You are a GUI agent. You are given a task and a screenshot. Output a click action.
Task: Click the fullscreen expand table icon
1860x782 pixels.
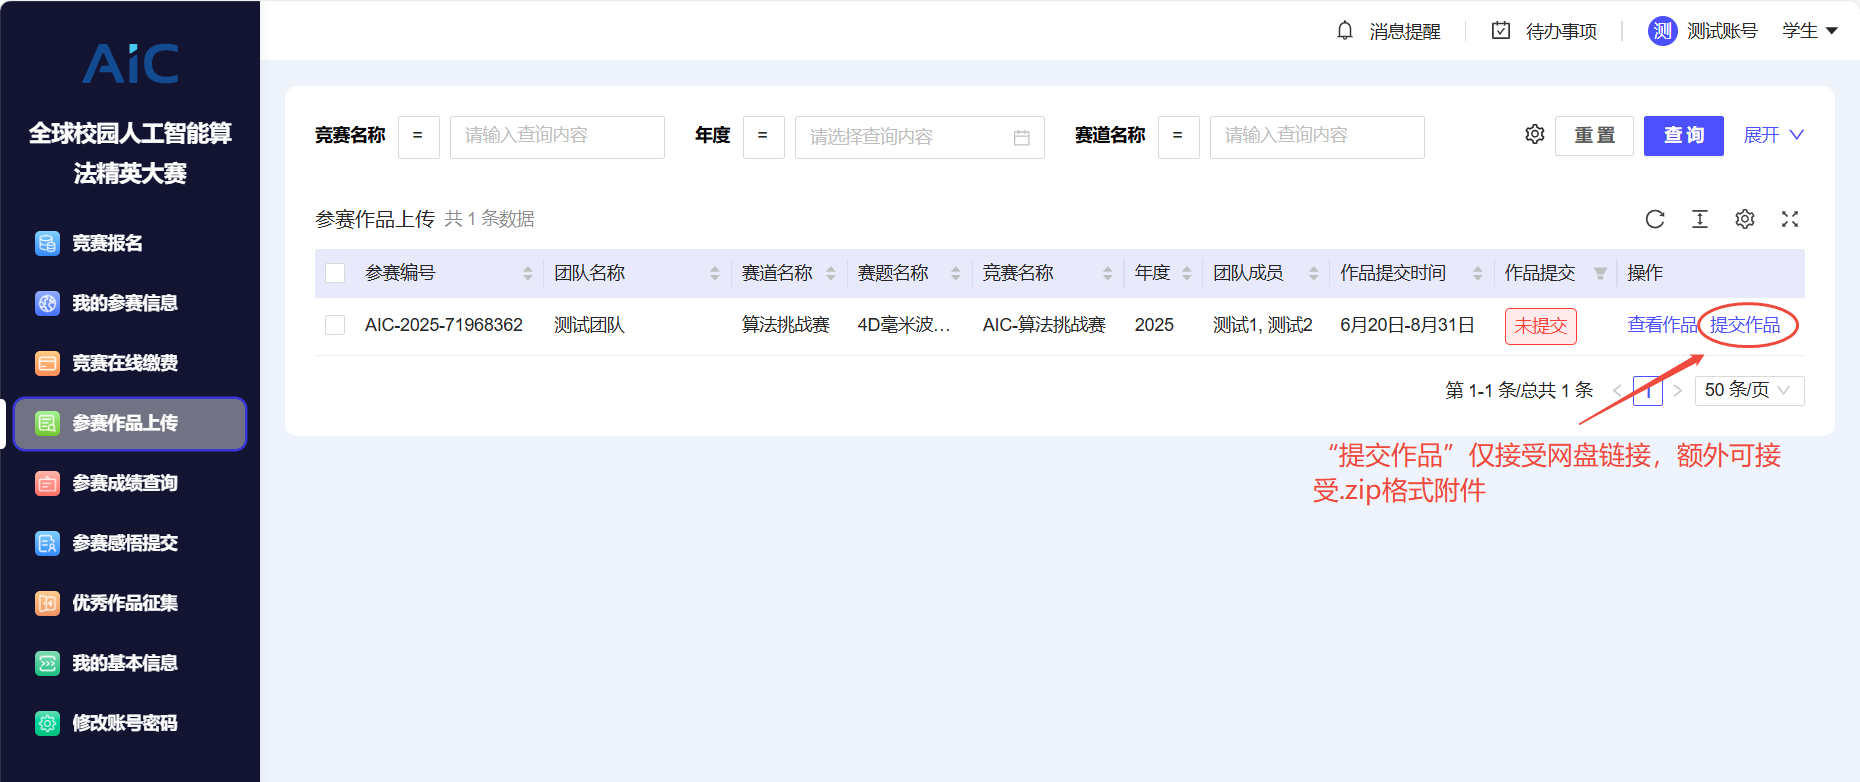[x=1790, y=219]
